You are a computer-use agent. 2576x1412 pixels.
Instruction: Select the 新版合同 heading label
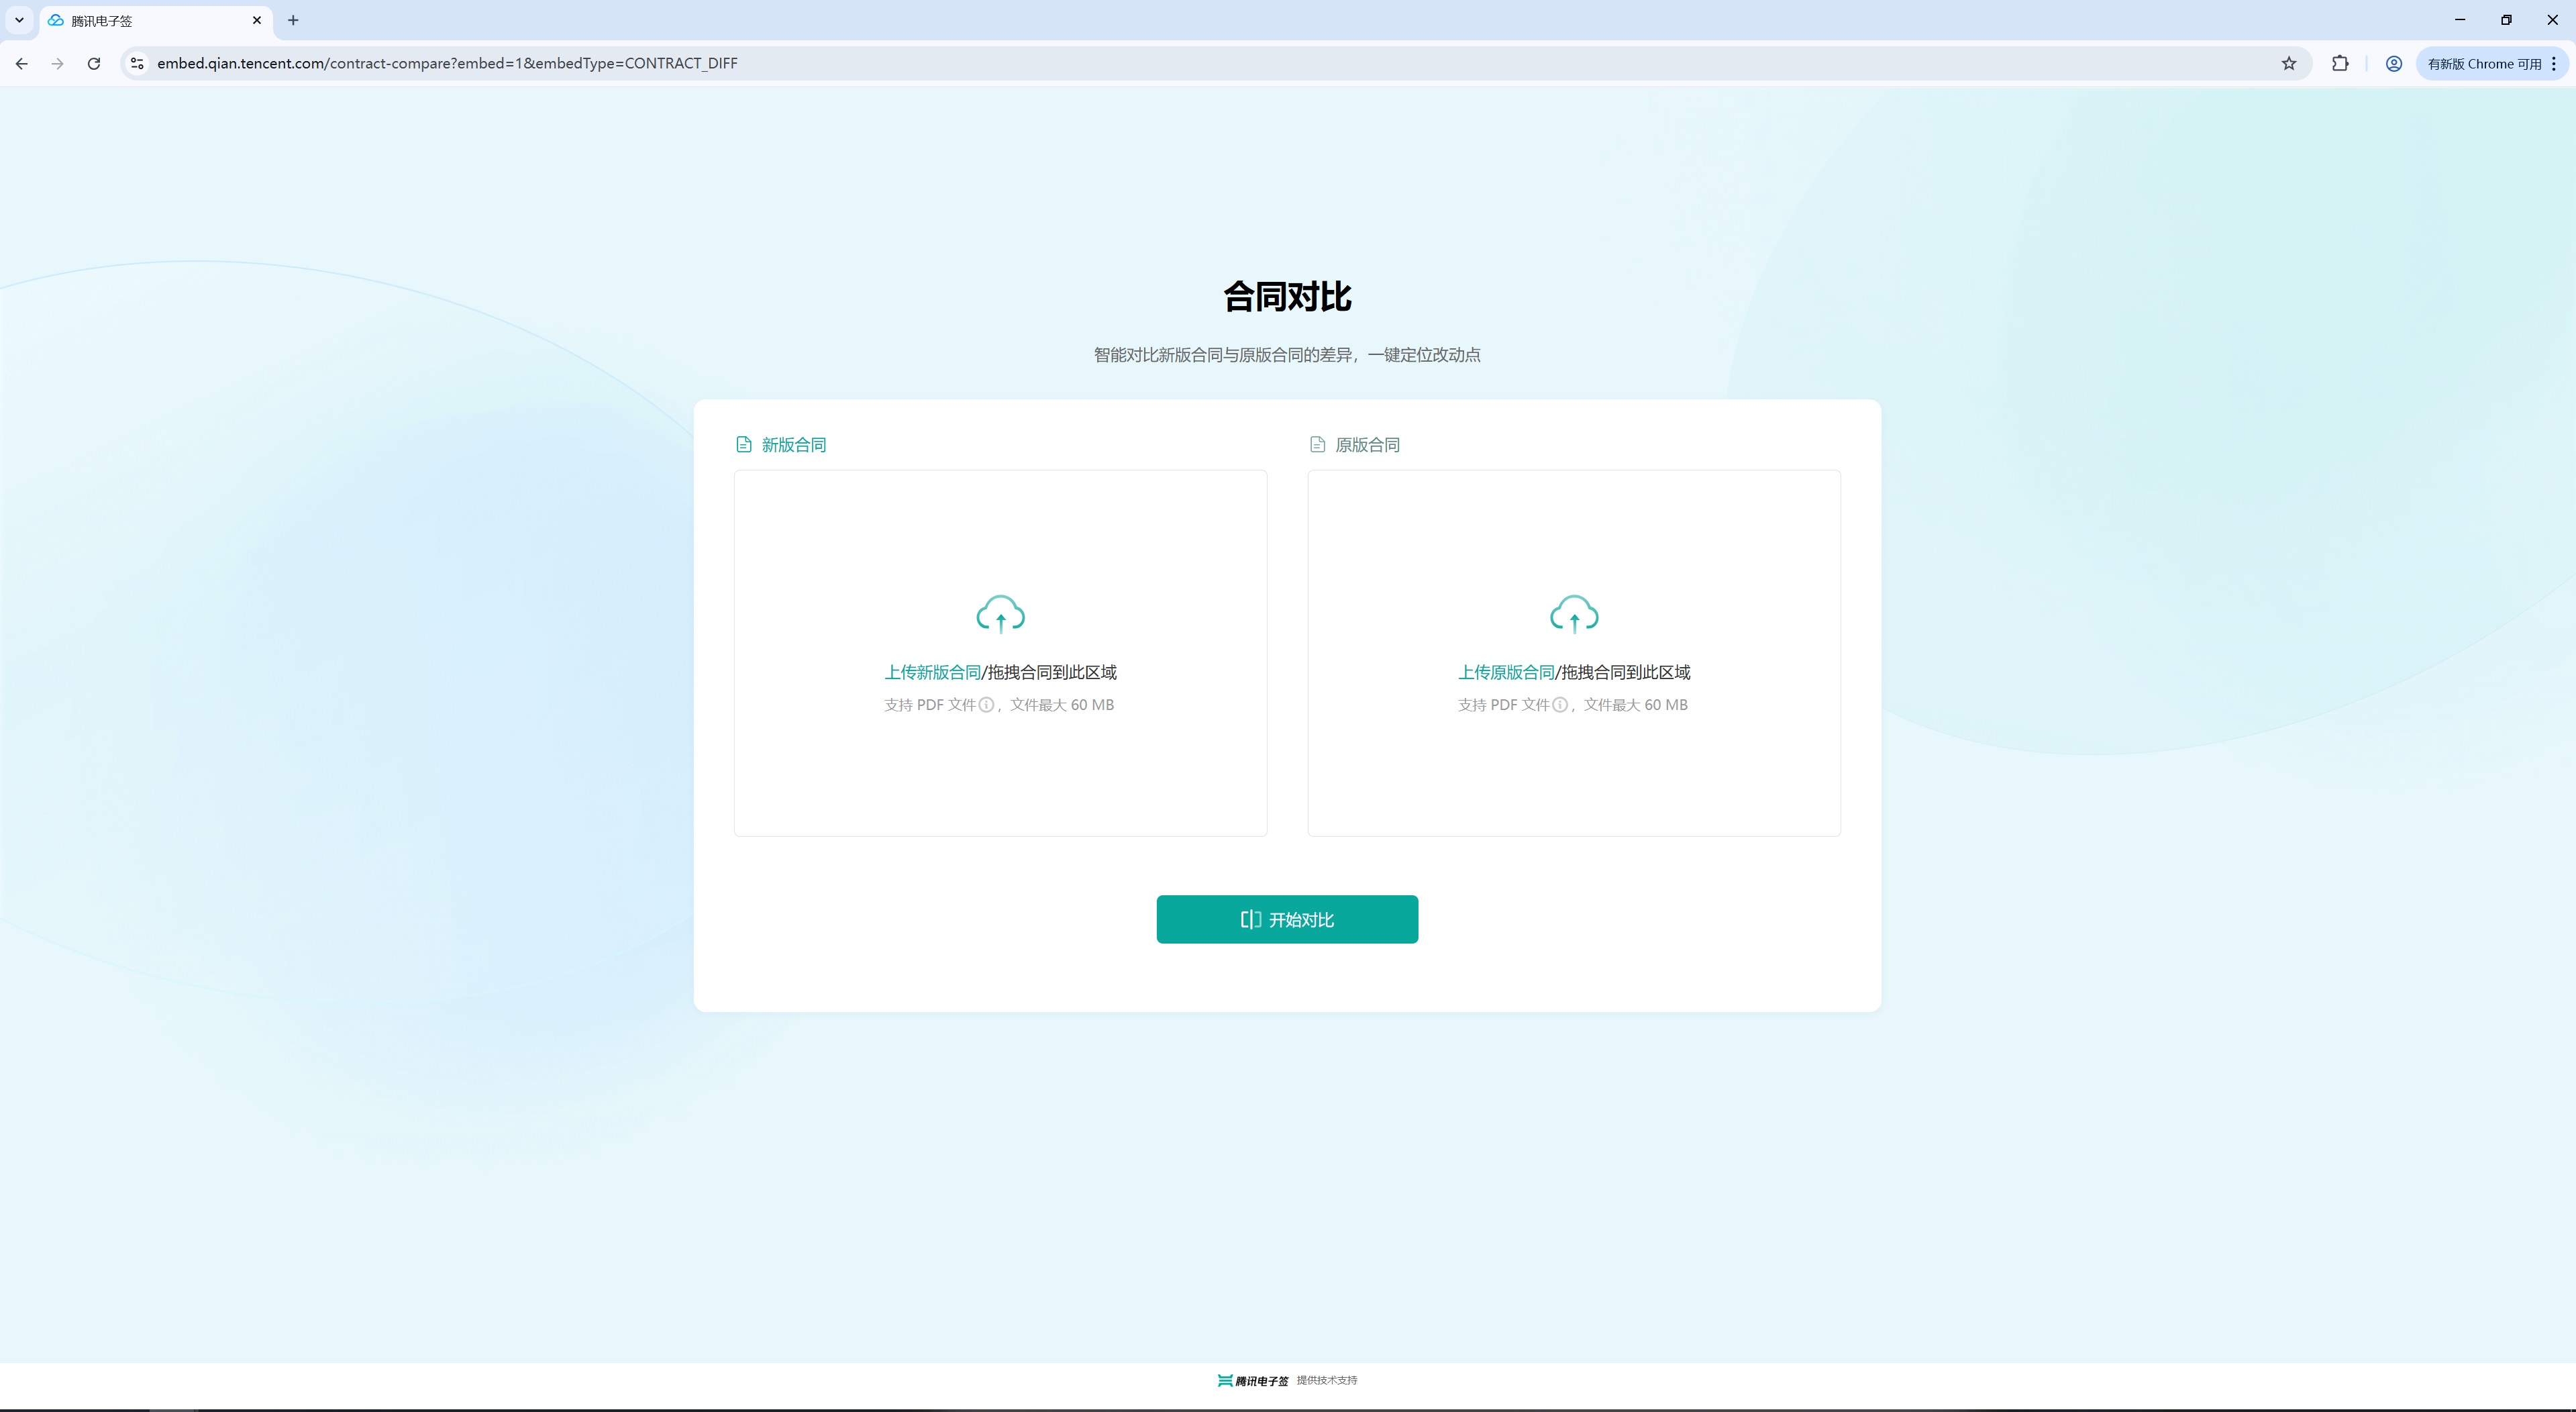pos(794,445)
